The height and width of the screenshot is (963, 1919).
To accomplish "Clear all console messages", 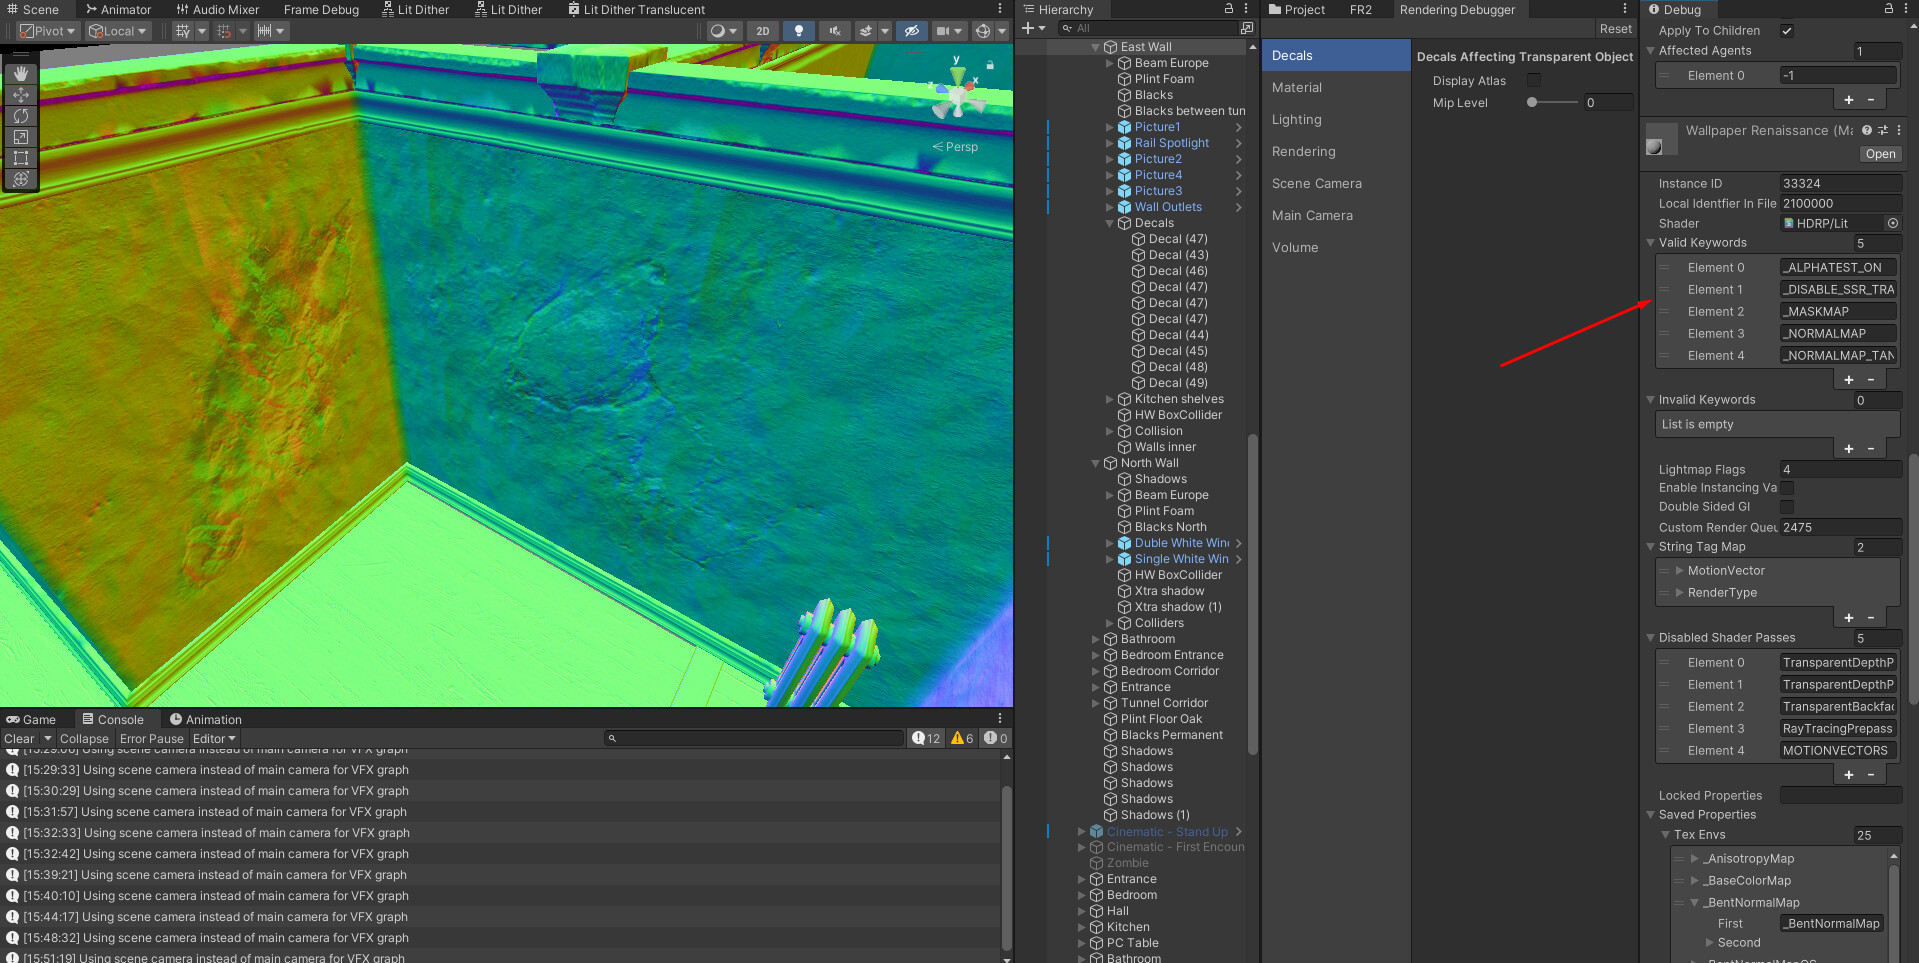I will (21, 738).
